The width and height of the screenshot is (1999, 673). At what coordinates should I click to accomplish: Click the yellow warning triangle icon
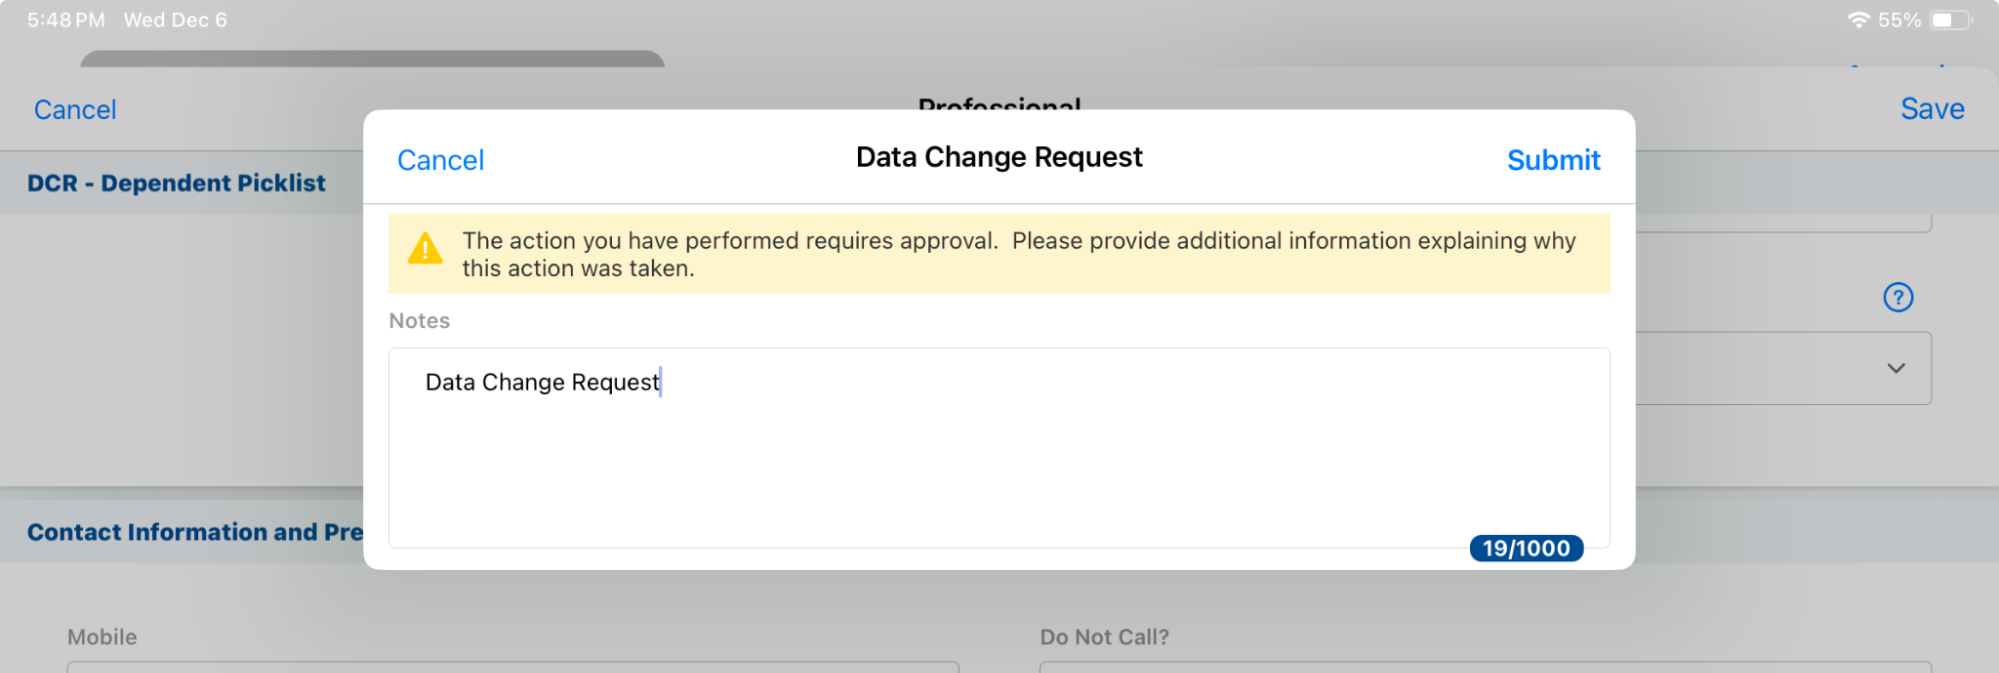425,249
